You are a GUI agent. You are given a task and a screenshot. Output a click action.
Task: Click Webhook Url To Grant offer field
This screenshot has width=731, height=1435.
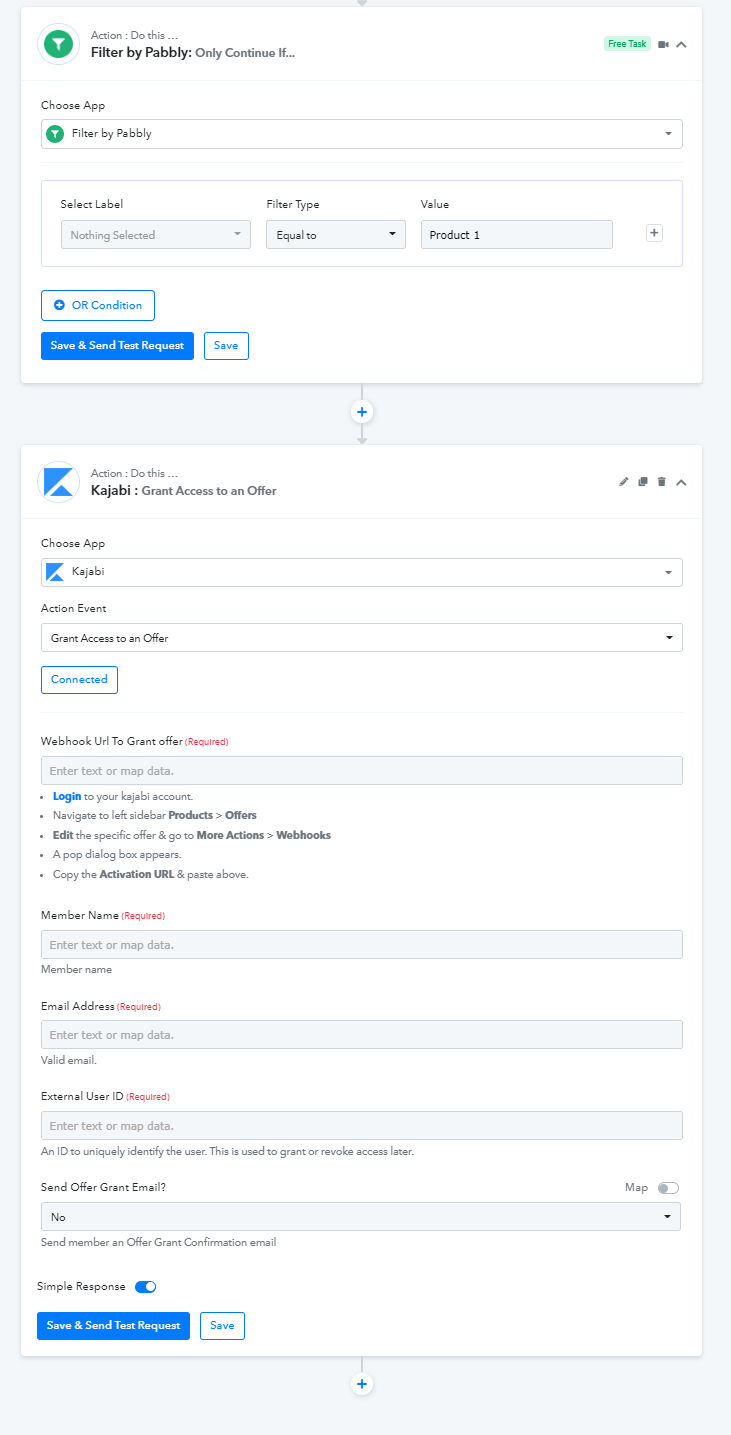[x=362, y=771]
